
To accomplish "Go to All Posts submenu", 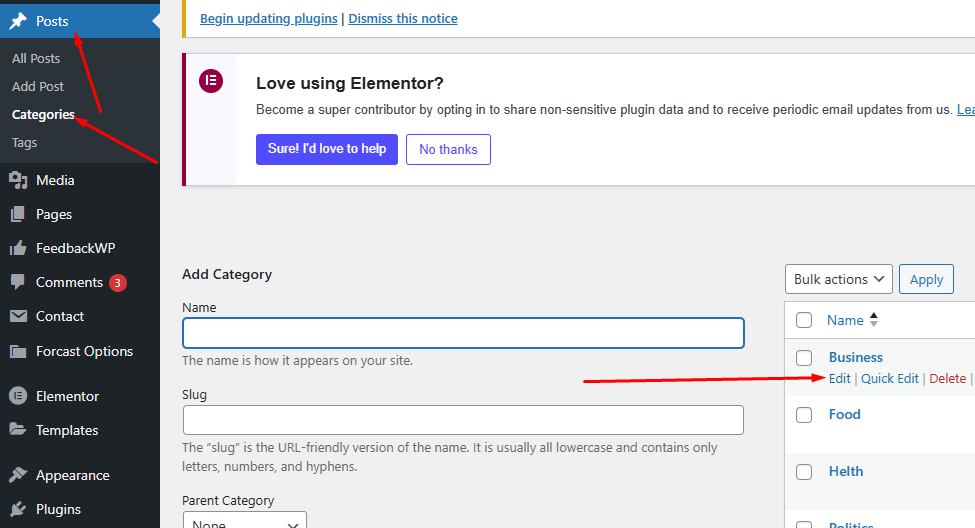I will [x=36, y=58].
